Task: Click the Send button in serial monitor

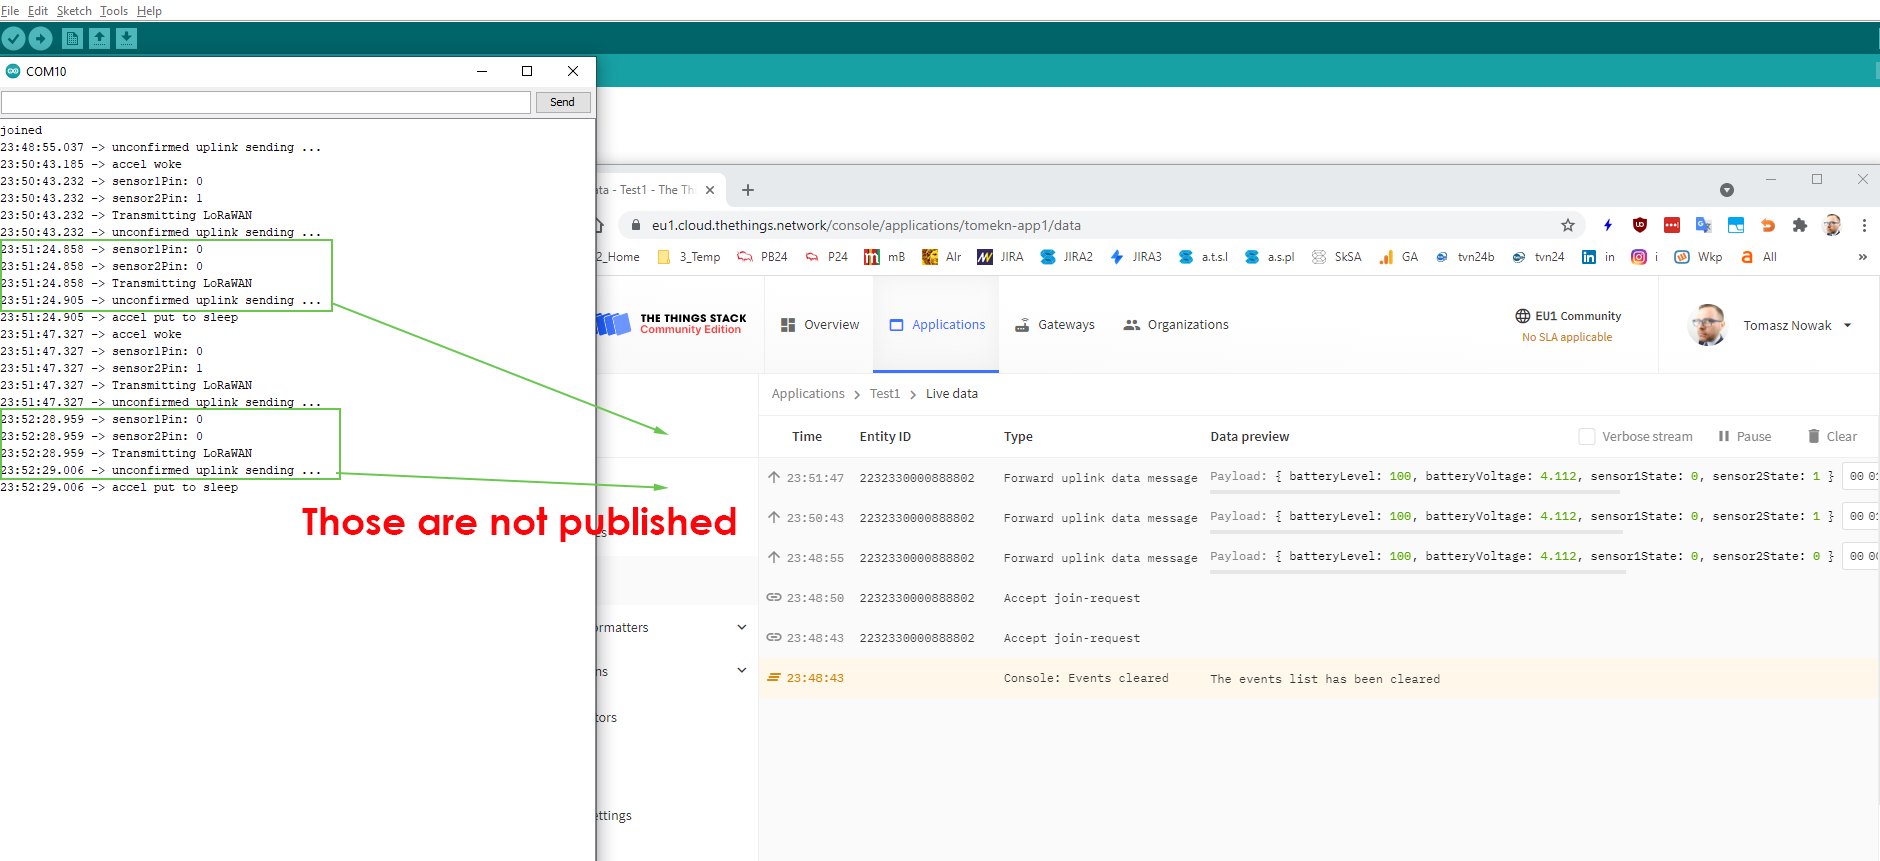Action: click(x=562, y=102)
